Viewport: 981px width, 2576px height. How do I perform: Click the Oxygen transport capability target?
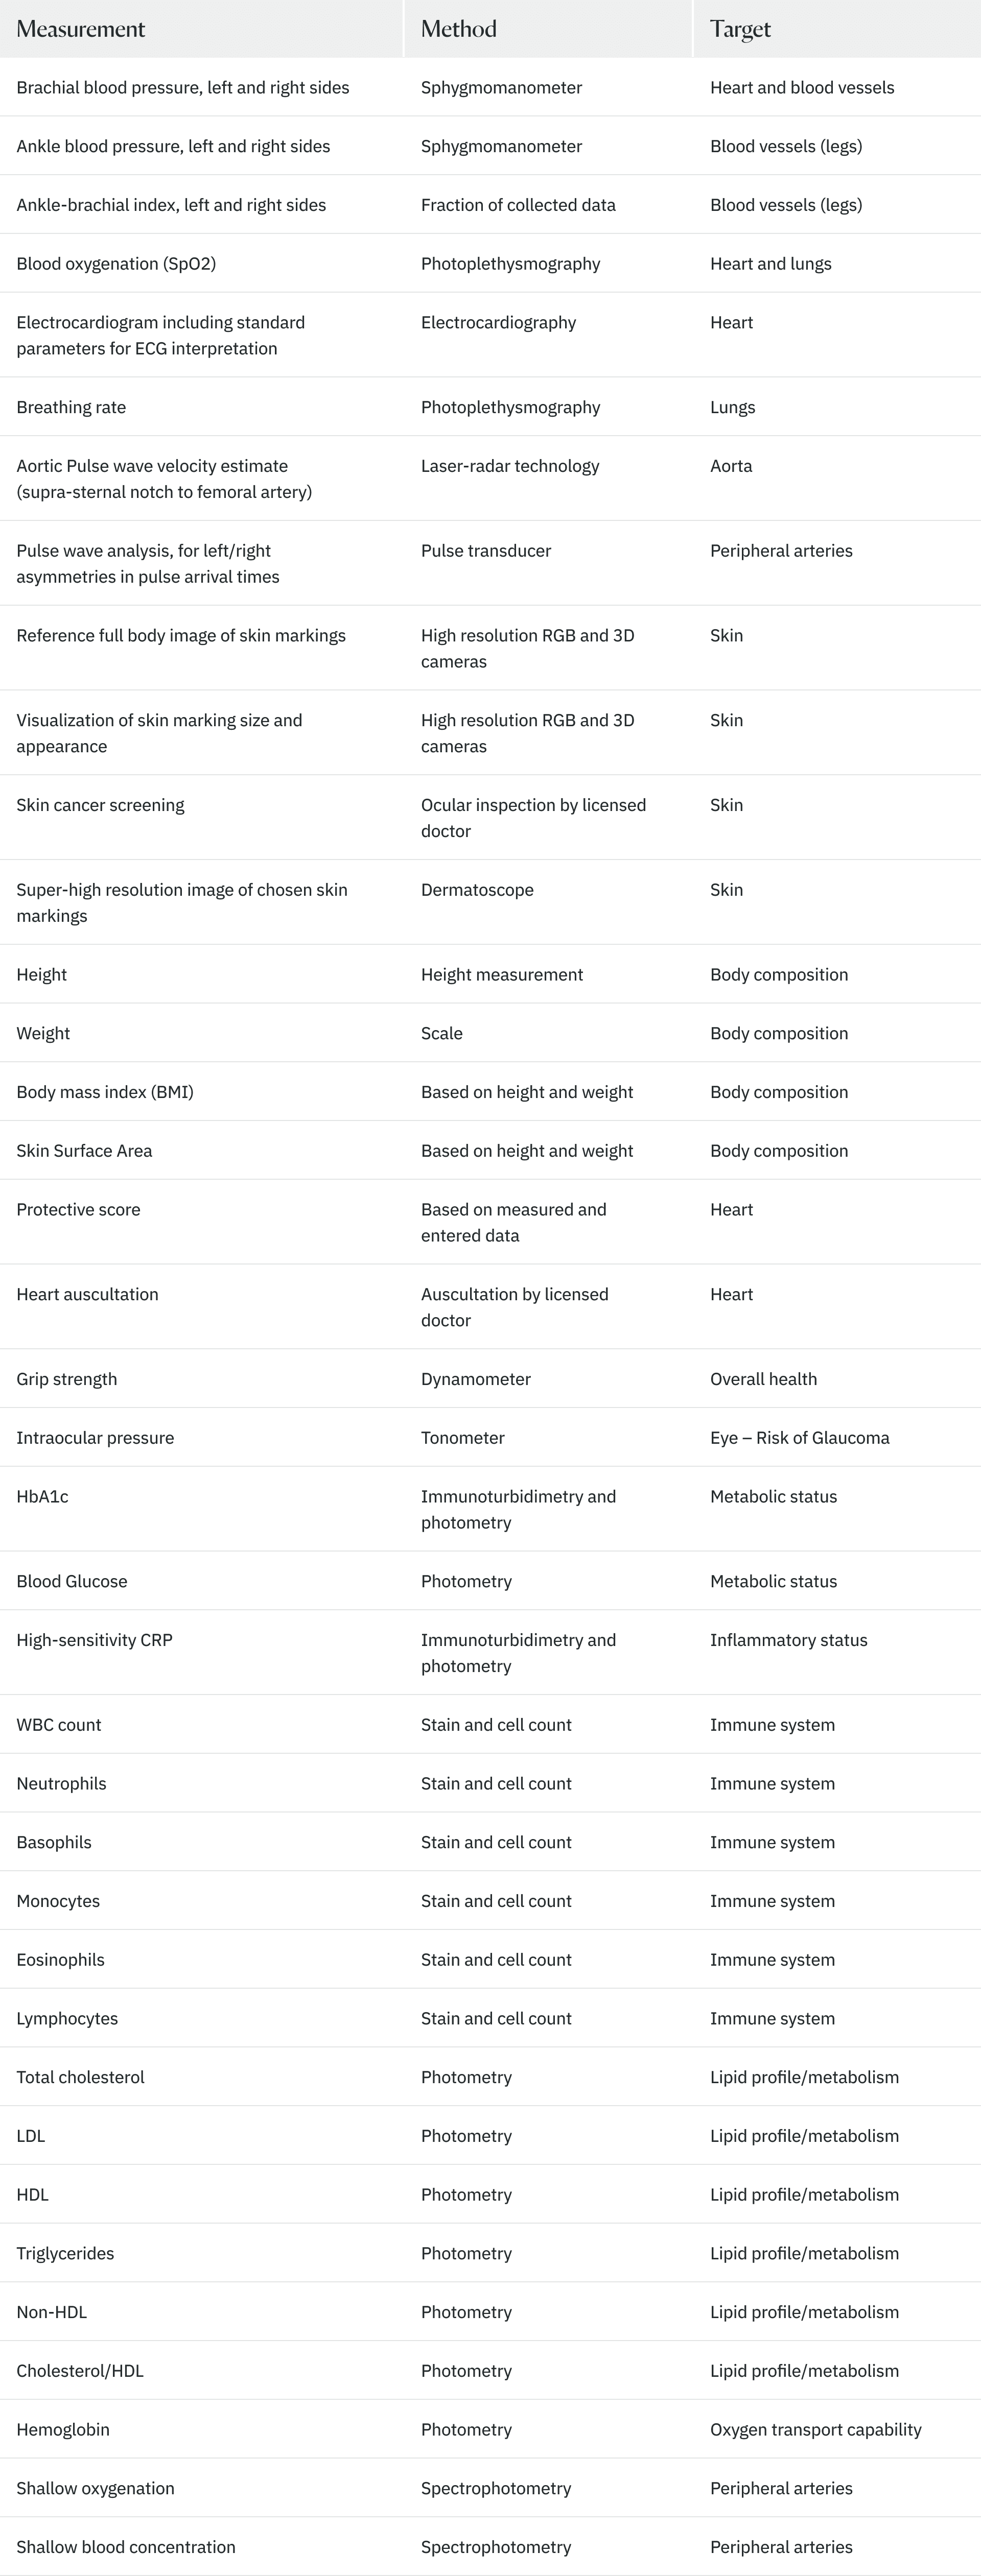point(816,2430)
